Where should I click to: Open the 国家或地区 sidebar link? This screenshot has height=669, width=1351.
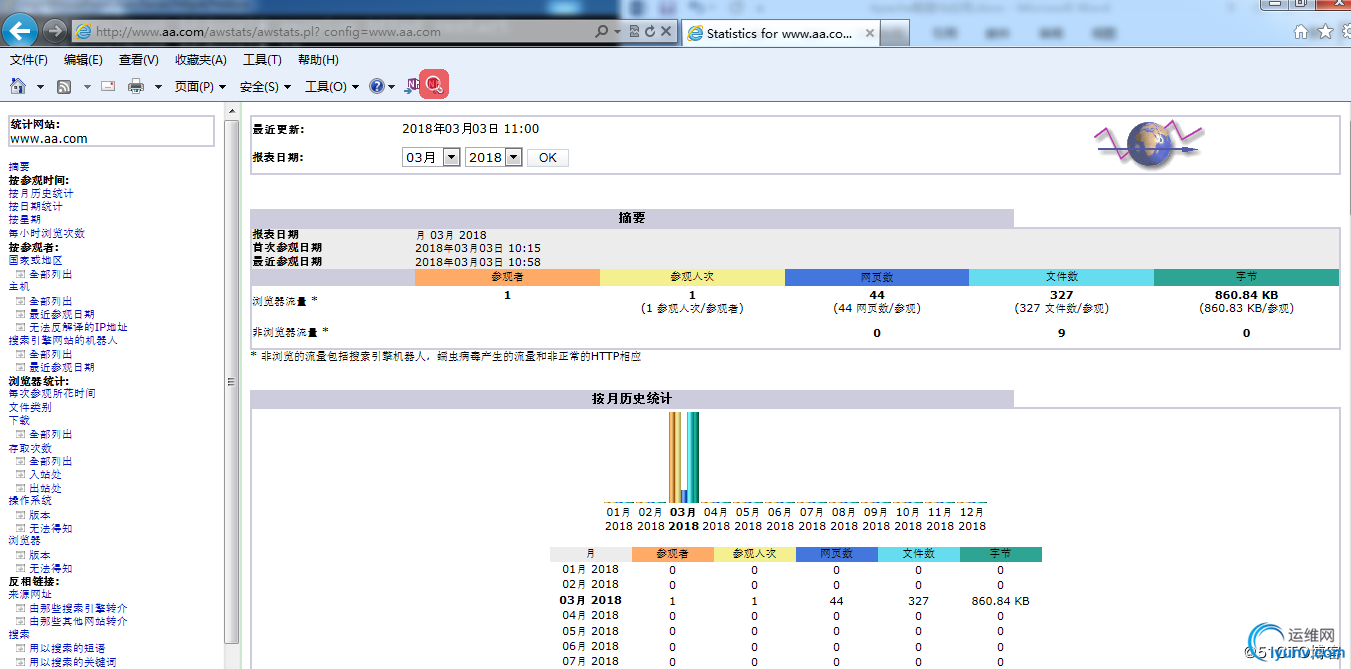point(36,260)
